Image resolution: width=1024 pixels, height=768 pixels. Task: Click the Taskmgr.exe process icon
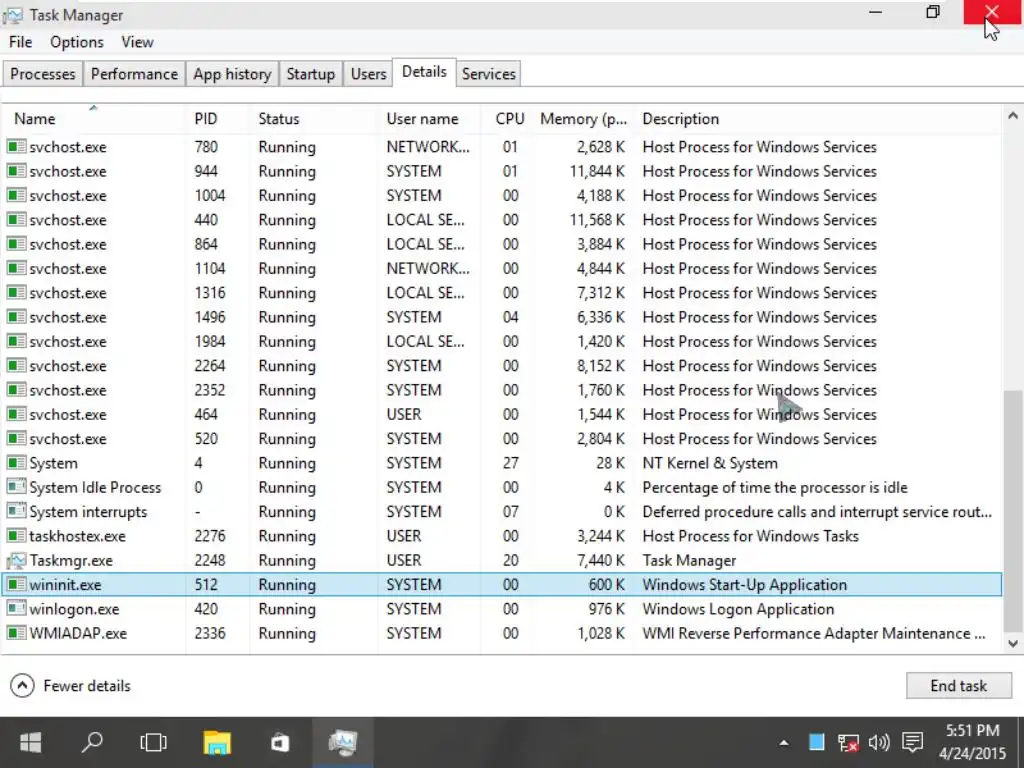point(16,560)
